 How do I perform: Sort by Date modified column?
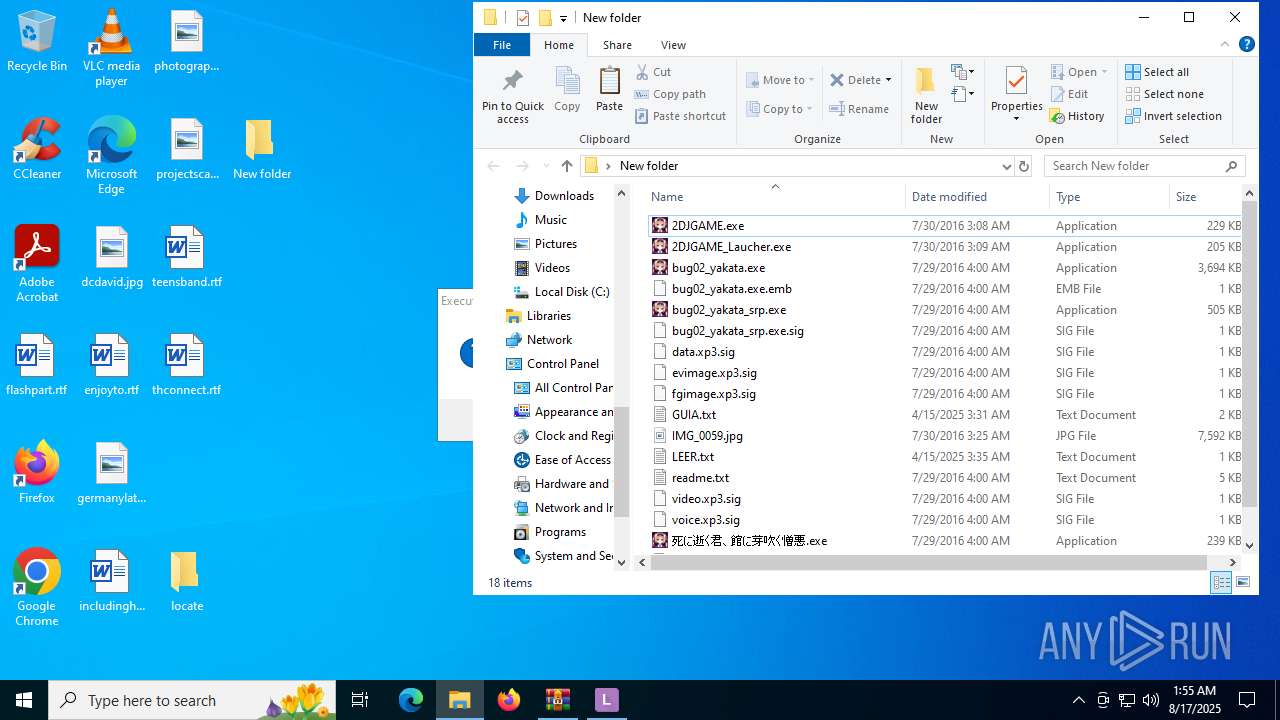(977, 197)
